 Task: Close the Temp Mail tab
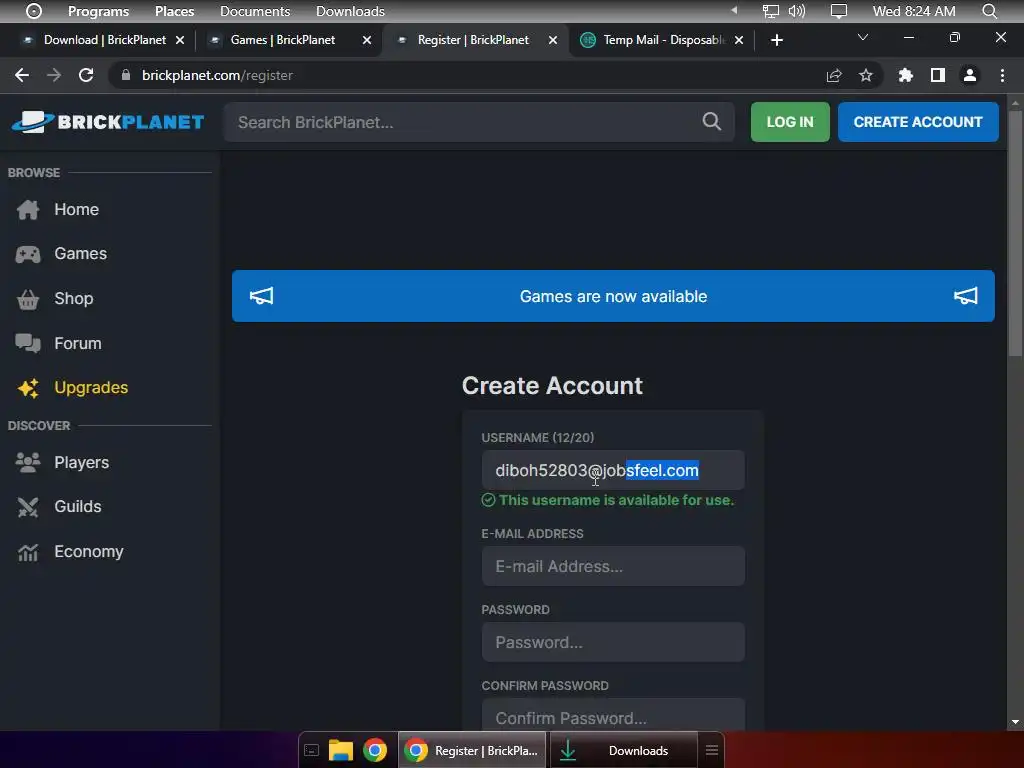click(739, 40)
